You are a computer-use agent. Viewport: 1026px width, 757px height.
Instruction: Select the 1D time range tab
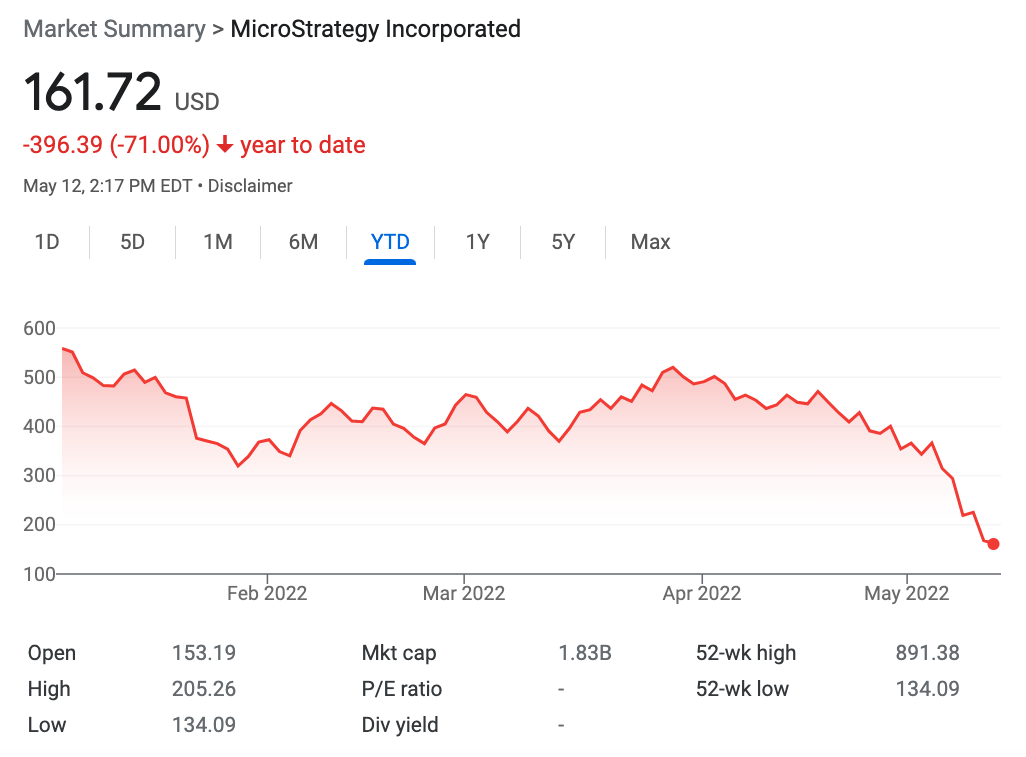click(x=47, y=242)
